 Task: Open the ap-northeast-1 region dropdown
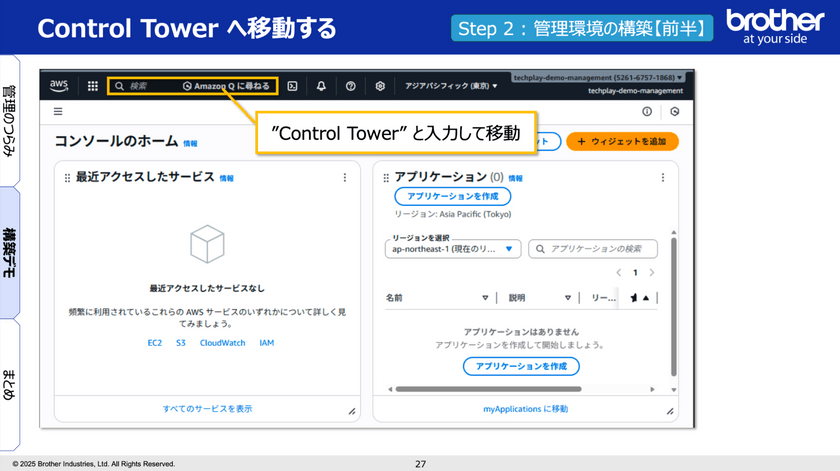(453, 249)
